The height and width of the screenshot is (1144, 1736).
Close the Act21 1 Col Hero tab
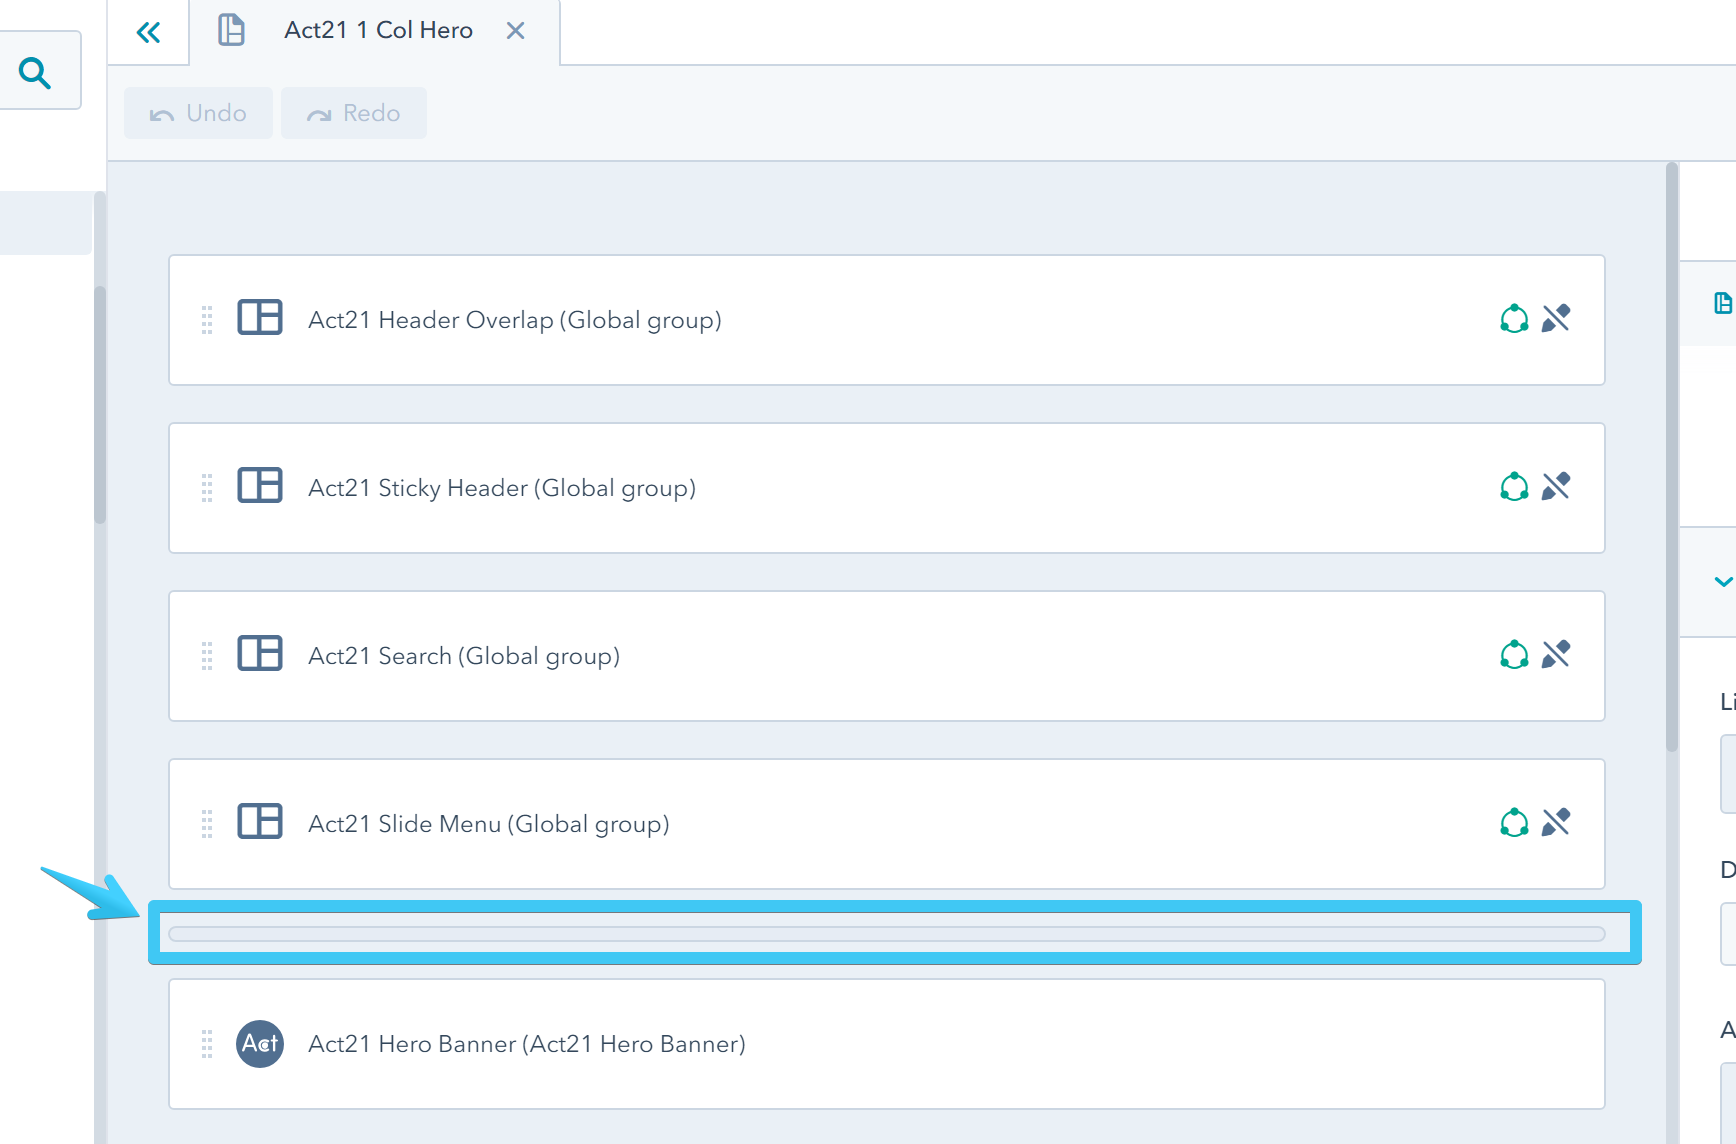(x=515, y=30)
